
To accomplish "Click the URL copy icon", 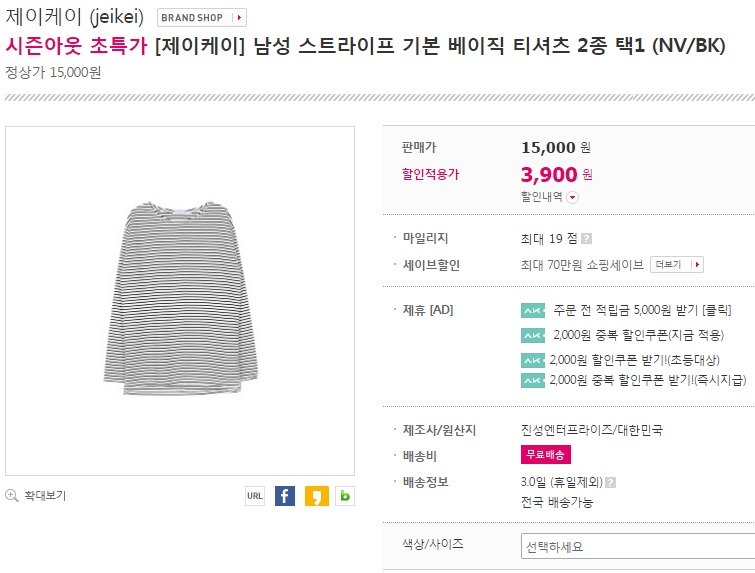I will click(255, 496).
